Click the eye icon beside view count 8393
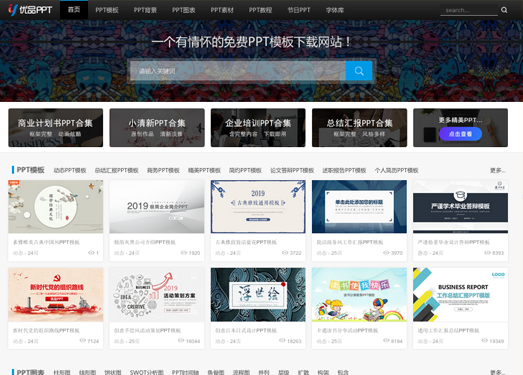This screenshot has height=375, width=523. (x=487, y=253)
